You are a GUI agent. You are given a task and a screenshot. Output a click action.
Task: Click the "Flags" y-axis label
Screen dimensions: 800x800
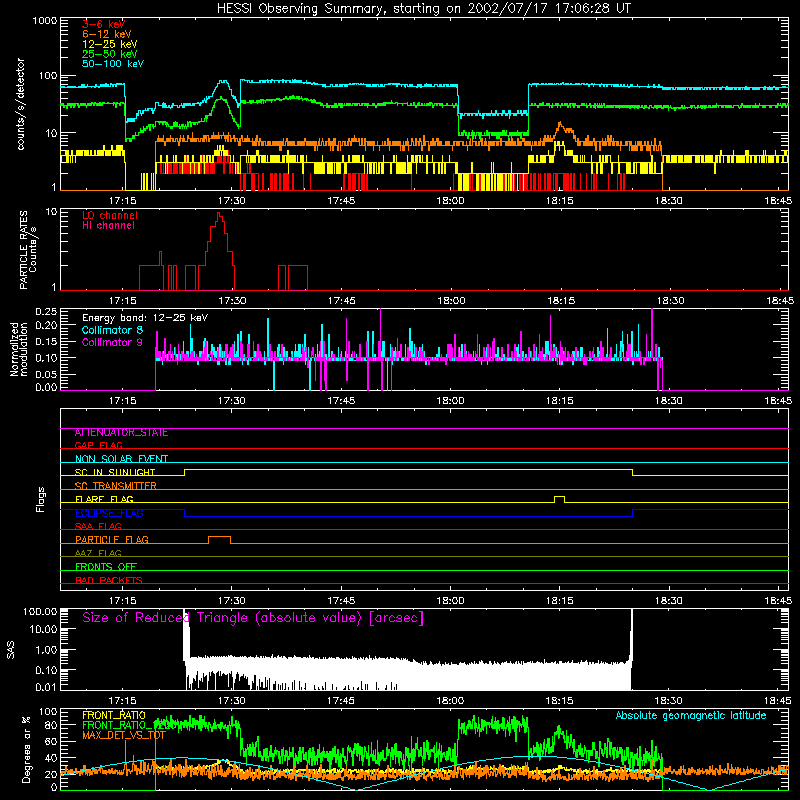pos(40,499)
